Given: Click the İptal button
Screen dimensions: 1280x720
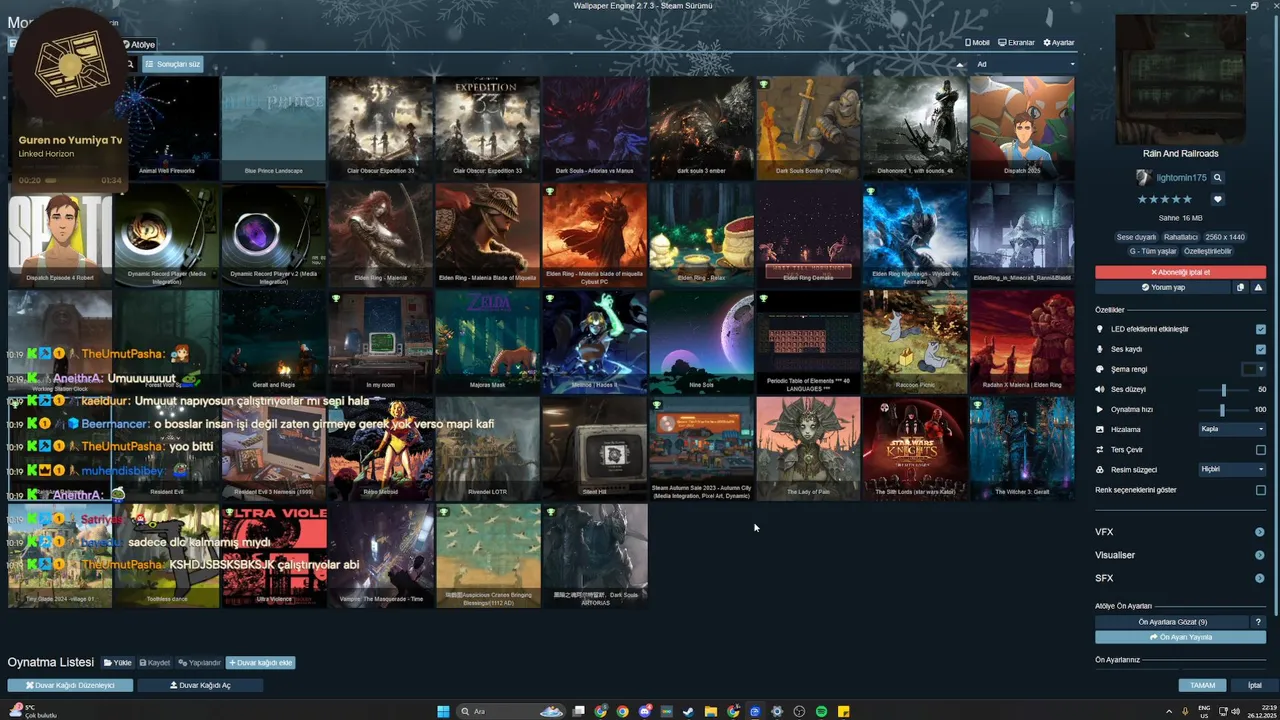Looking at the screenshot, I should coord(1254,686).
